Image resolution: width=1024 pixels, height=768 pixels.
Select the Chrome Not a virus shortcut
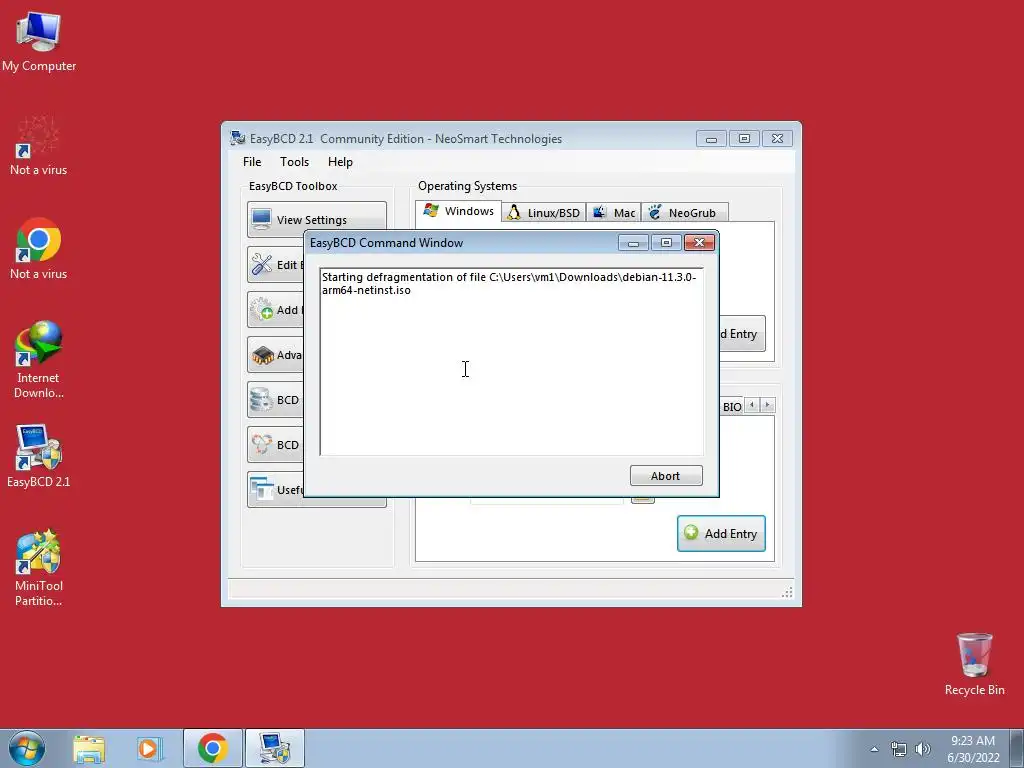coord(39,249)
